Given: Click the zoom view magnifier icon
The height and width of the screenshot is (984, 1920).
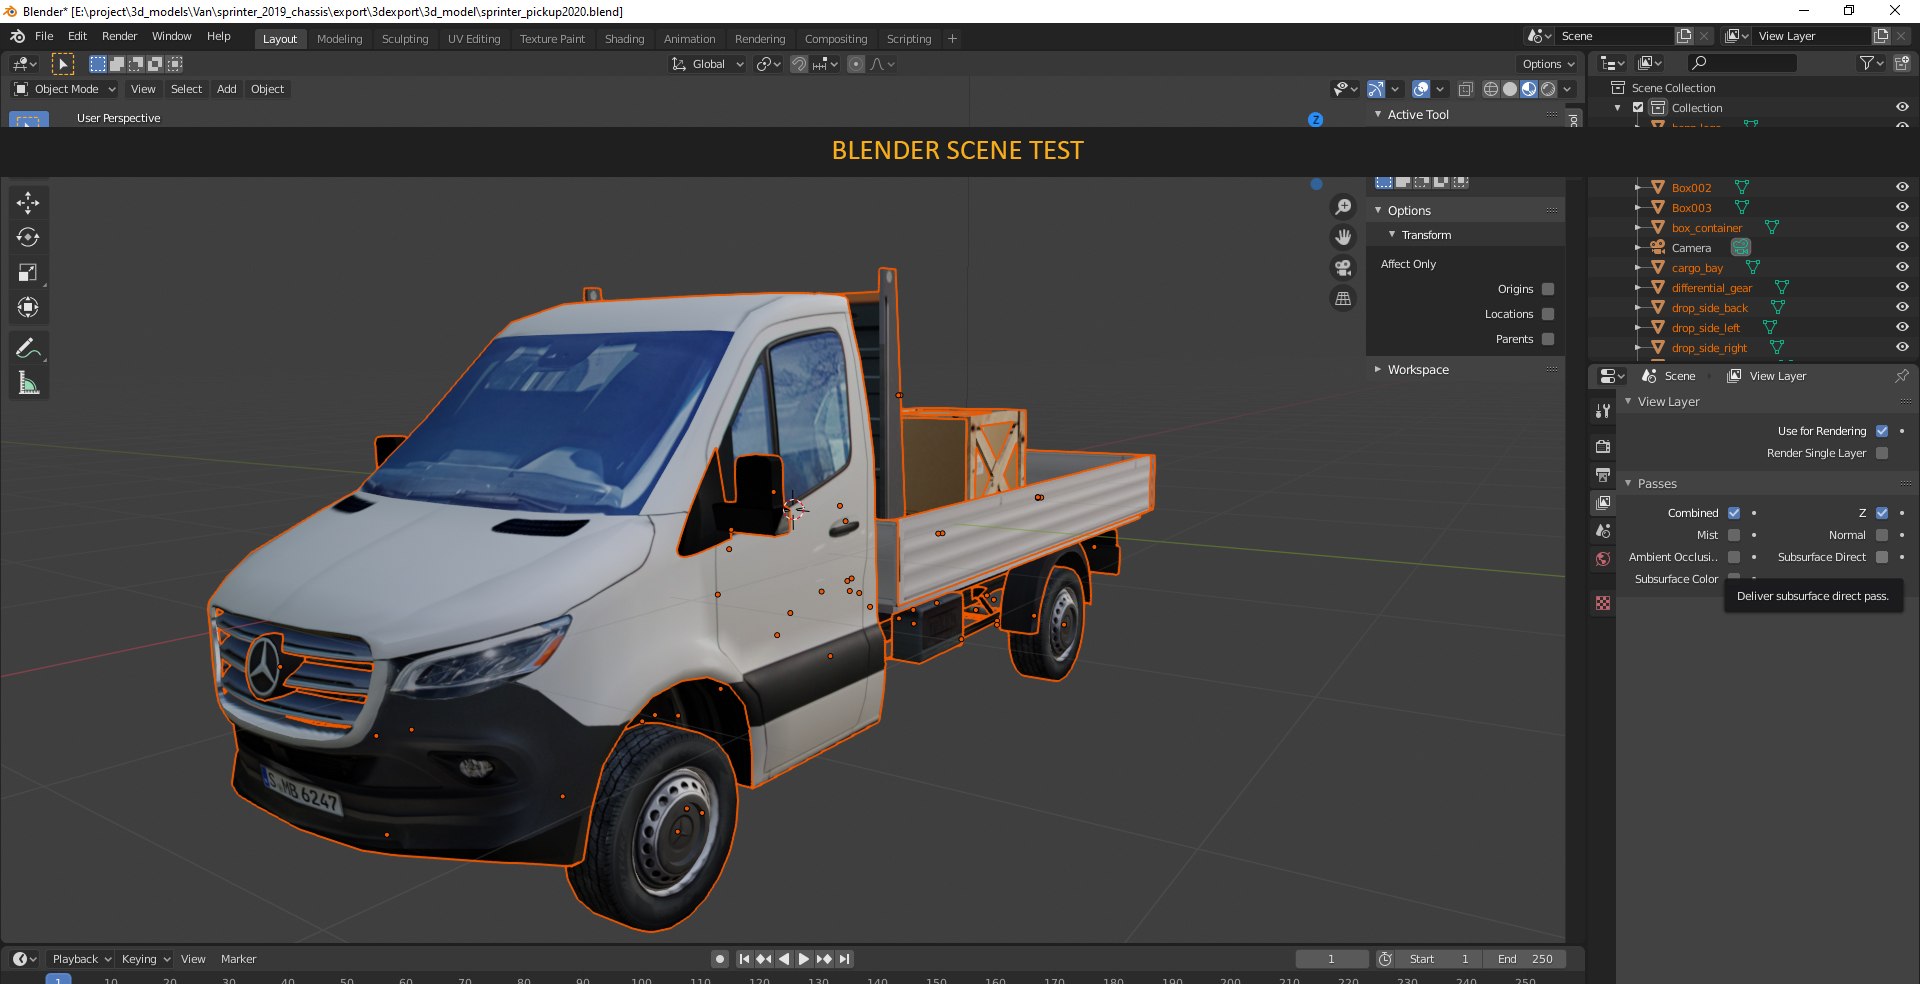Looking at the screenshot, I should coord(1343,207).
